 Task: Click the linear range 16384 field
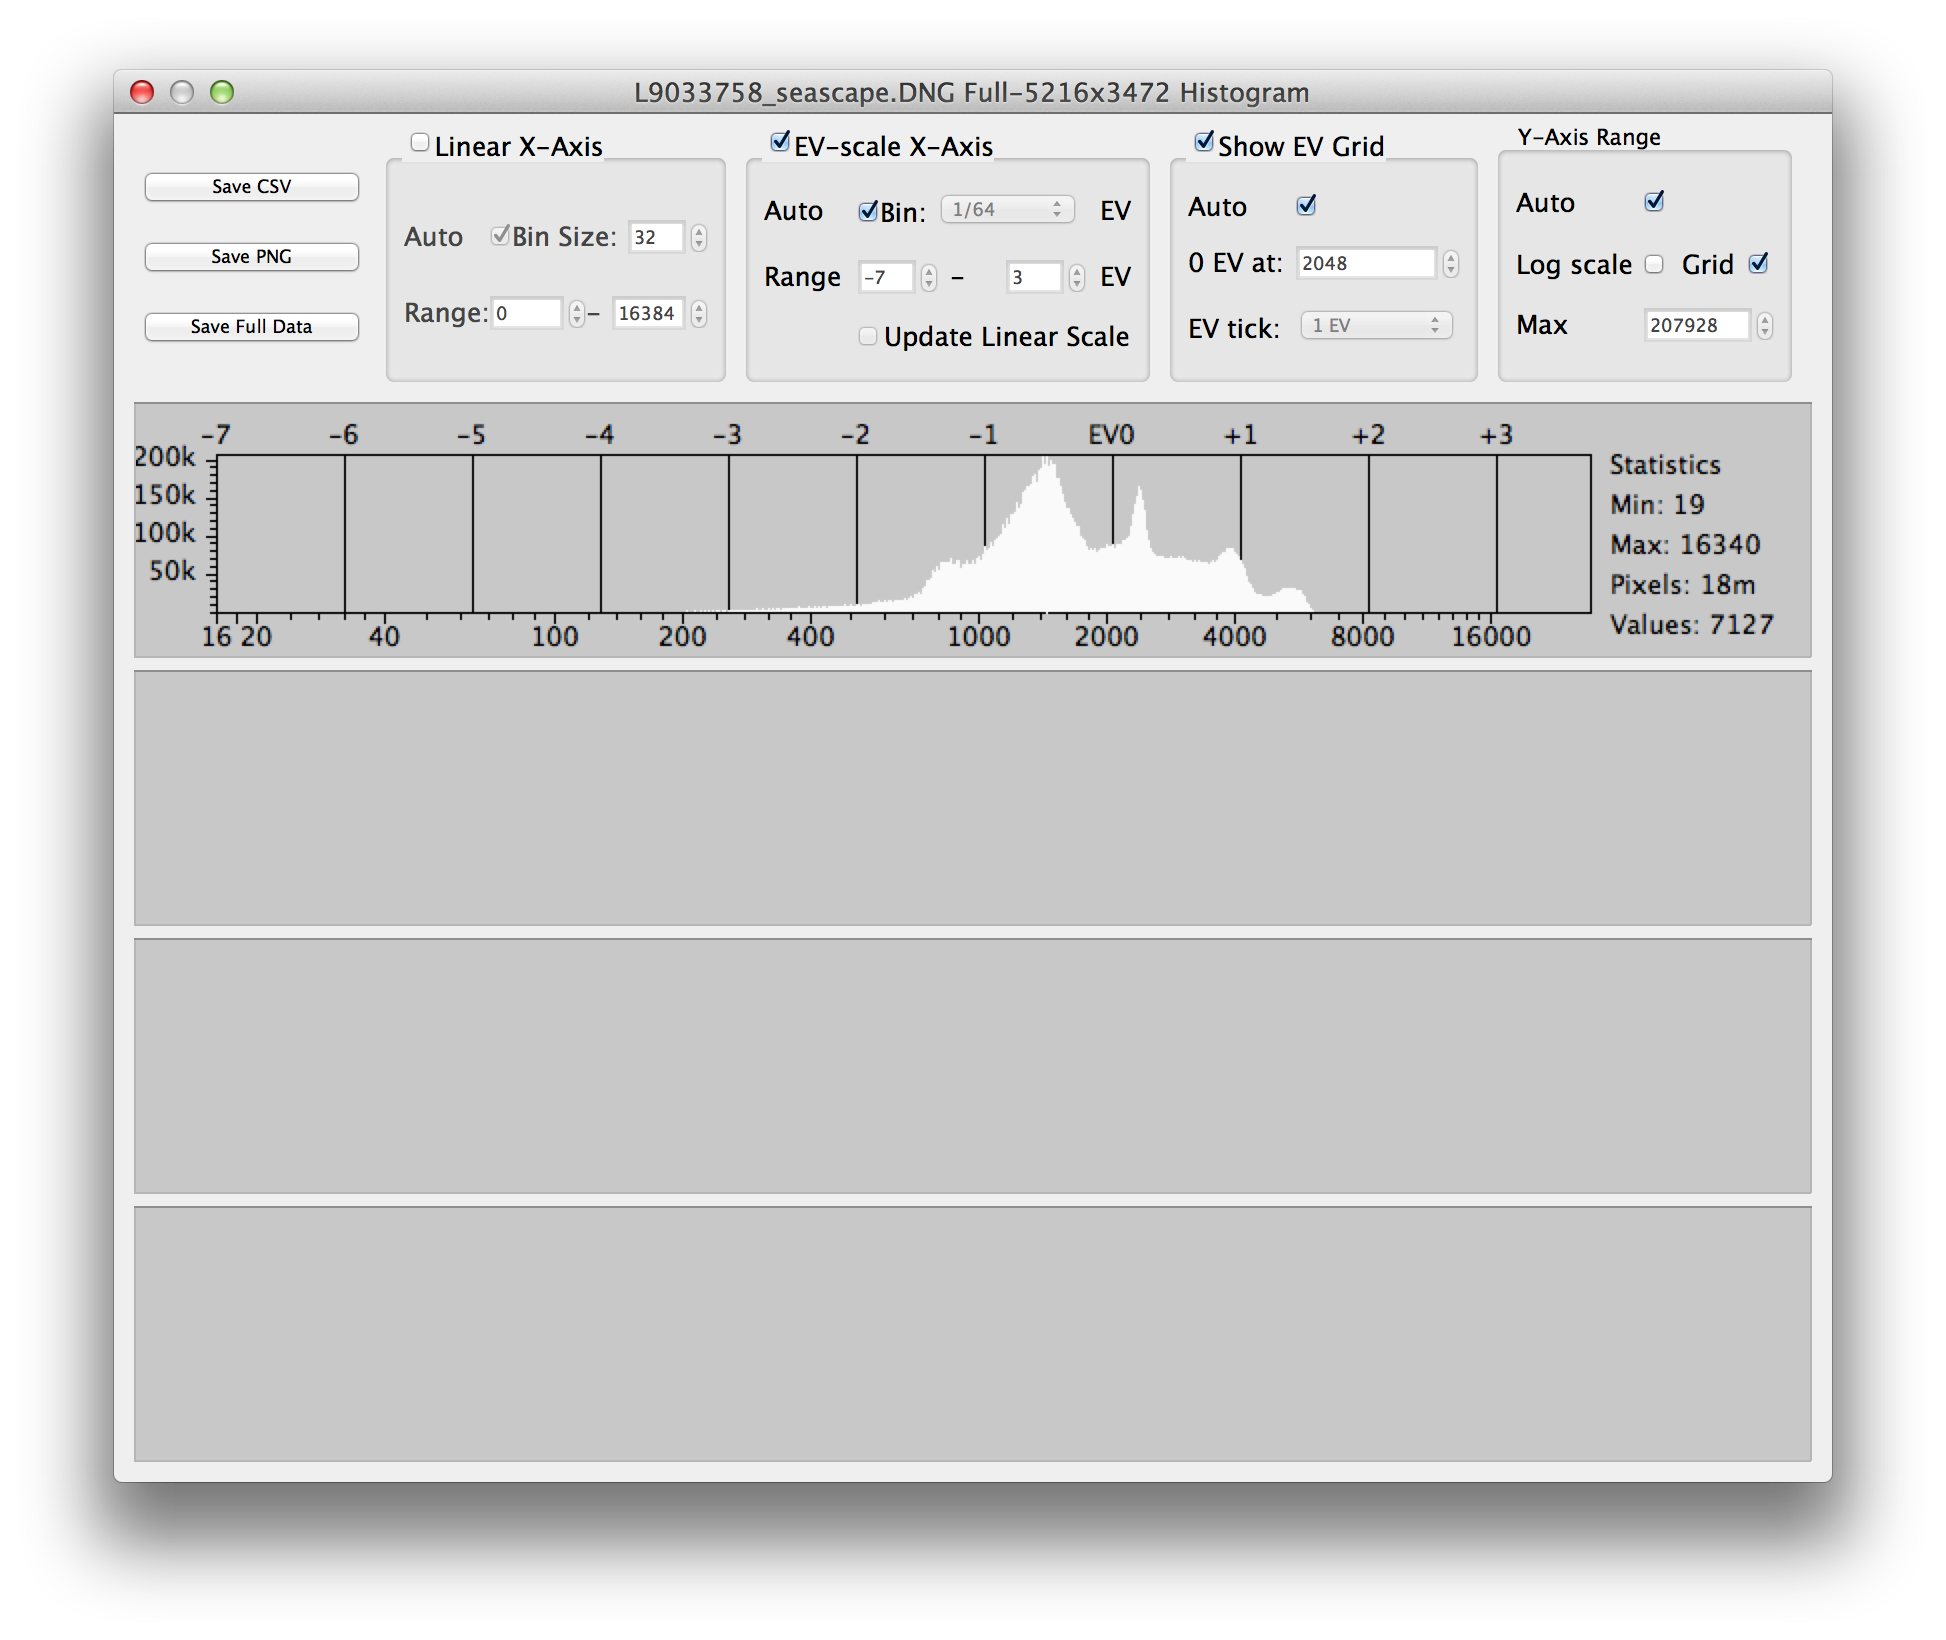(648, 313)
